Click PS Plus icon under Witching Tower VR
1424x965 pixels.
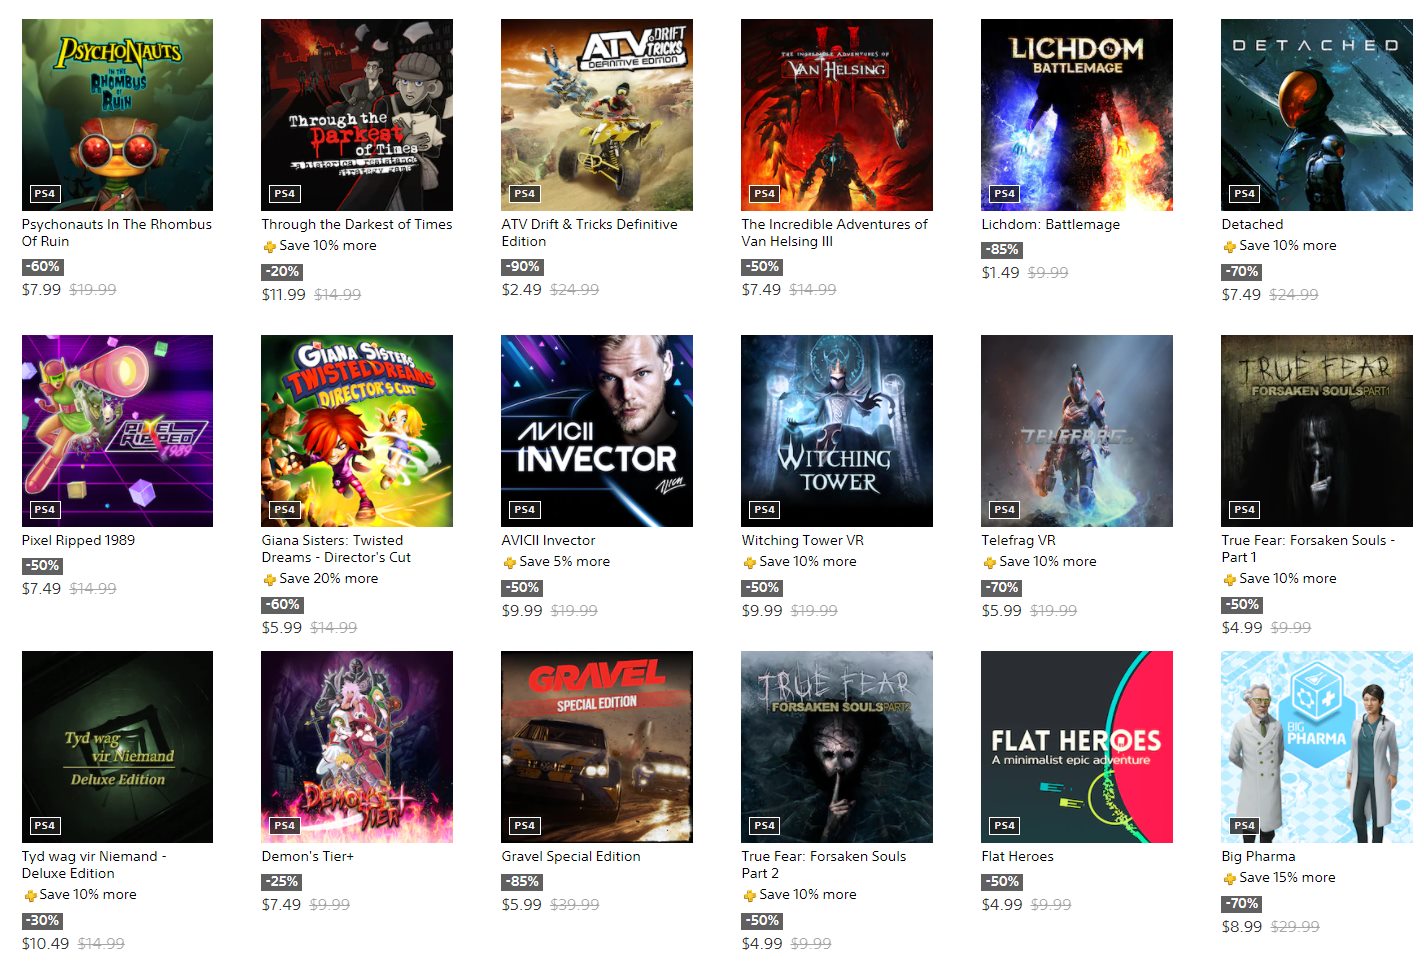[x=749, y=562]
